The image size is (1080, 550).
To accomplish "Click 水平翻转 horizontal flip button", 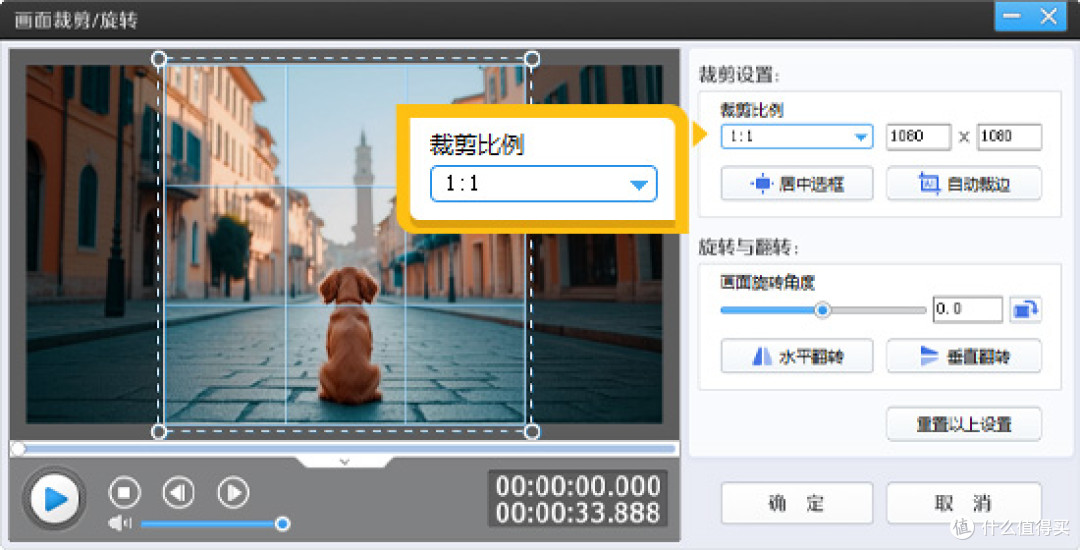I will pos(797,356).
